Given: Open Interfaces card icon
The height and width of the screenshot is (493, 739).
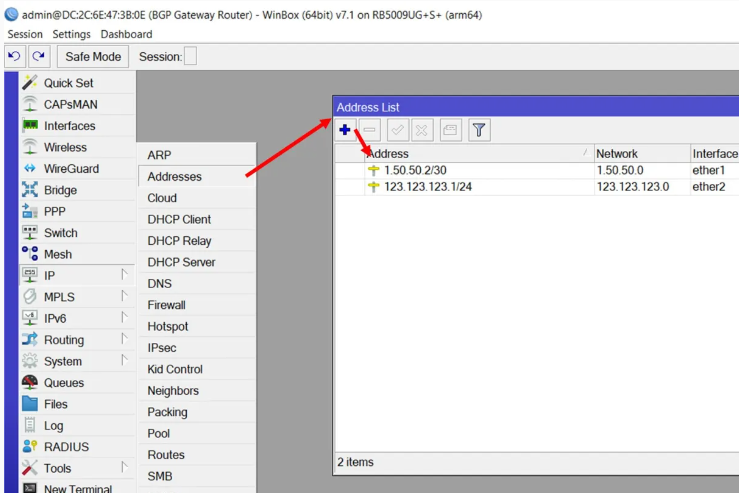Looking at the screenshot, I should [x=30, y=125].
